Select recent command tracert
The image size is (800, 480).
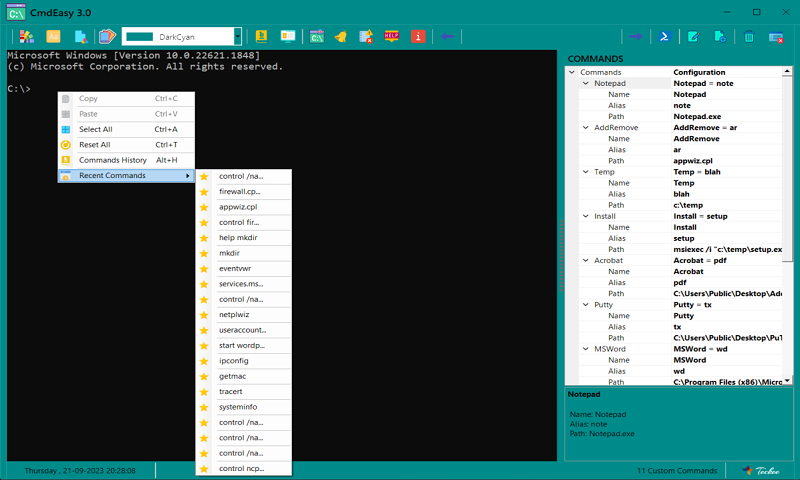[244, 391]
